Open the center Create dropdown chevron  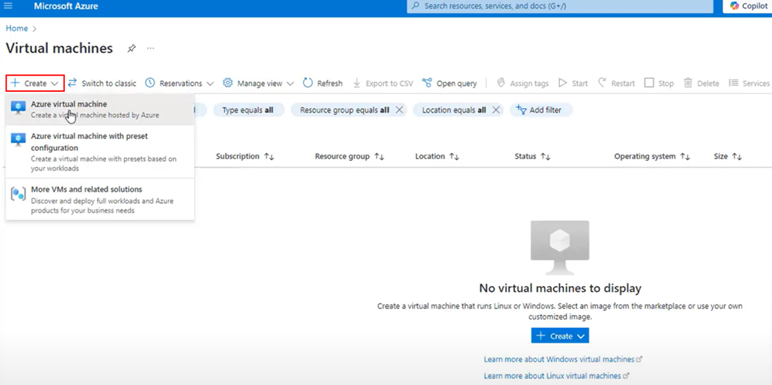coord(580,336)
